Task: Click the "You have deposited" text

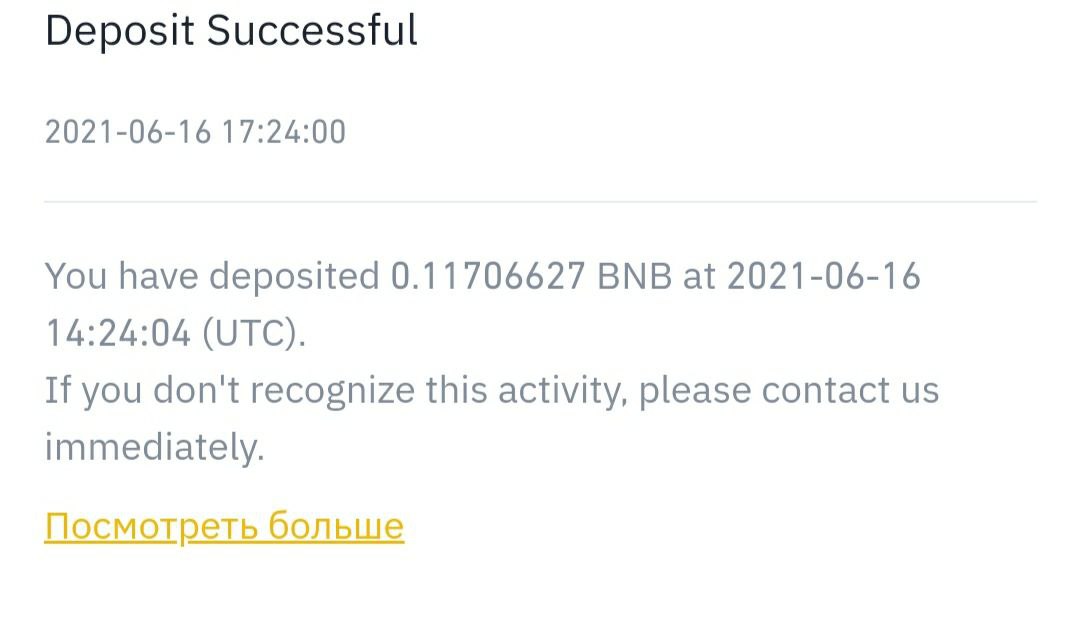Action: (x=212, y=276)
